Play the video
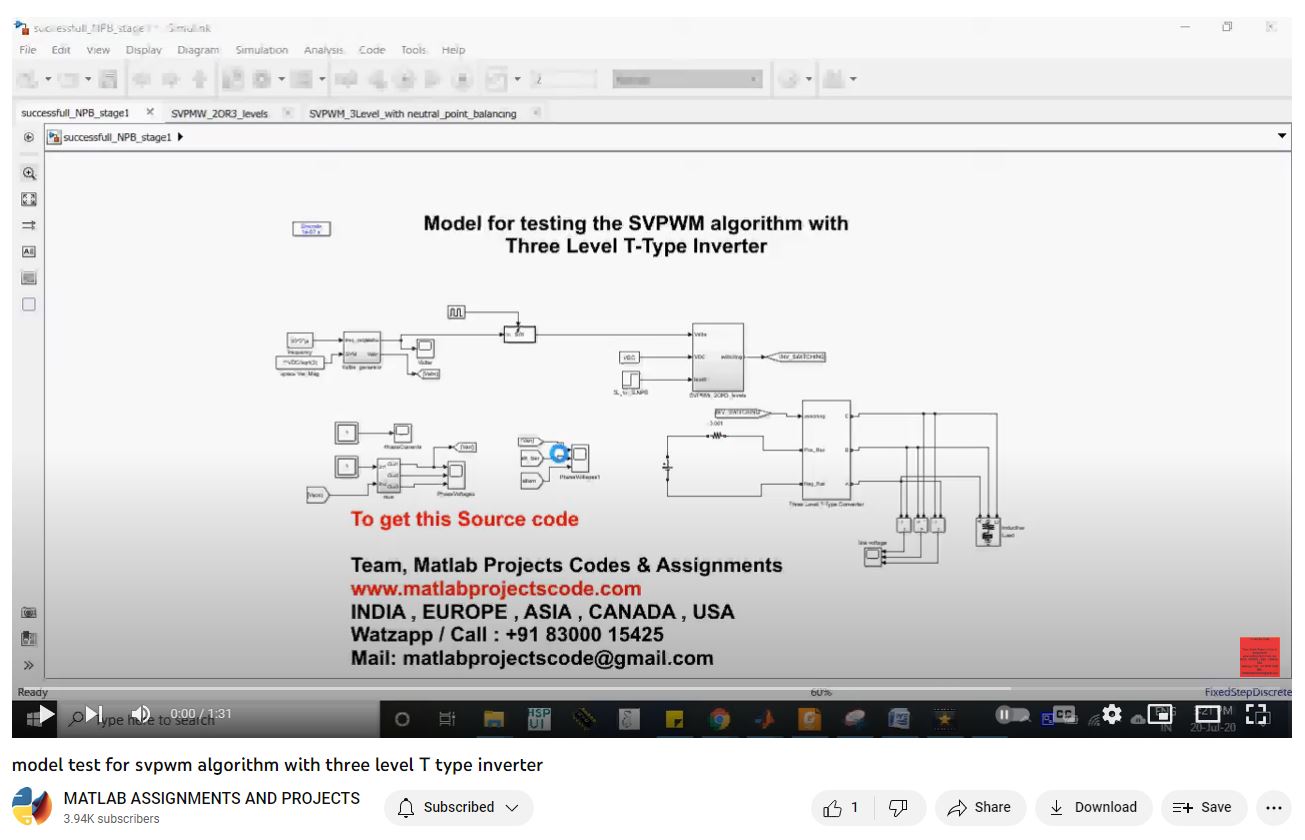This screenshot has width=1305, height=840. (x=46, y=714)
